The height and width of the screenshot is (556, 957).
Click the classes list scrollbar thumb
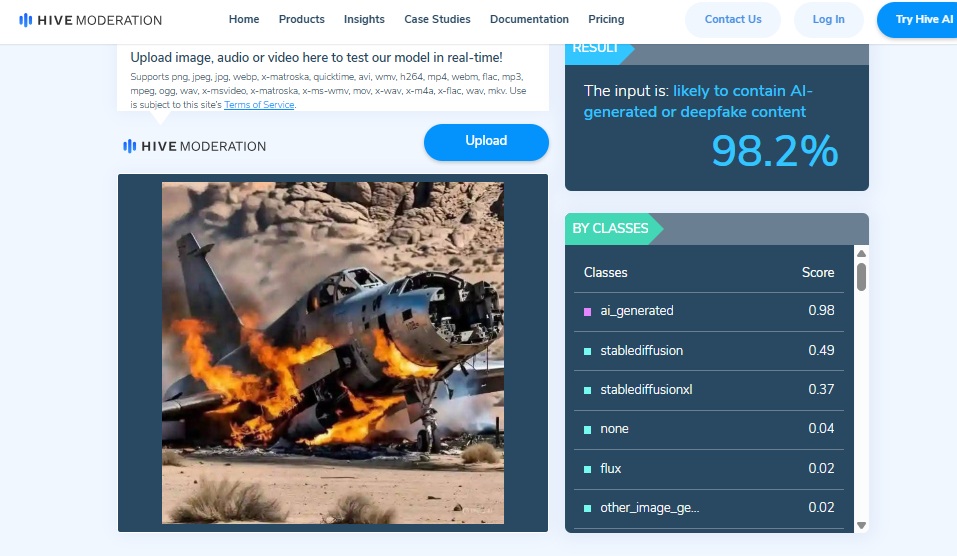861,277
